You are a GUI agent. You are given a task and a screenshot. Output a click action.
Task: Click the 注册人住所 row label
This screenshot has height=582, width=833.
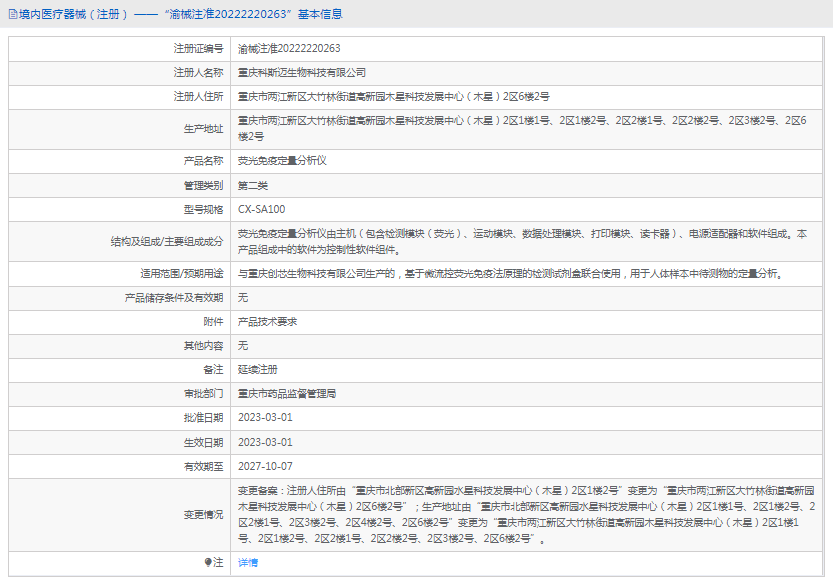pos(199,97)
